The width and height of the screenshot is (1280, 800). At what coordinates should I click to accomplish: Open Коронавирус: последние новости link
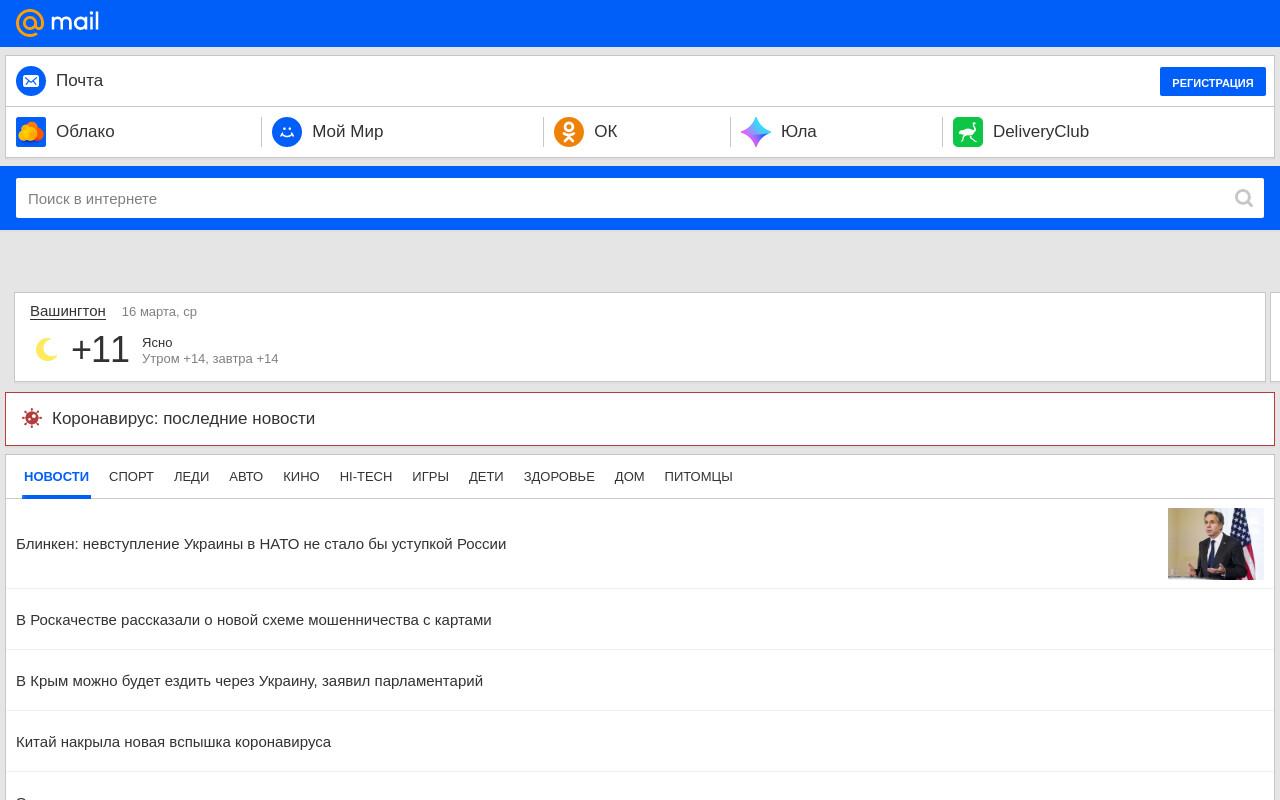183,418
